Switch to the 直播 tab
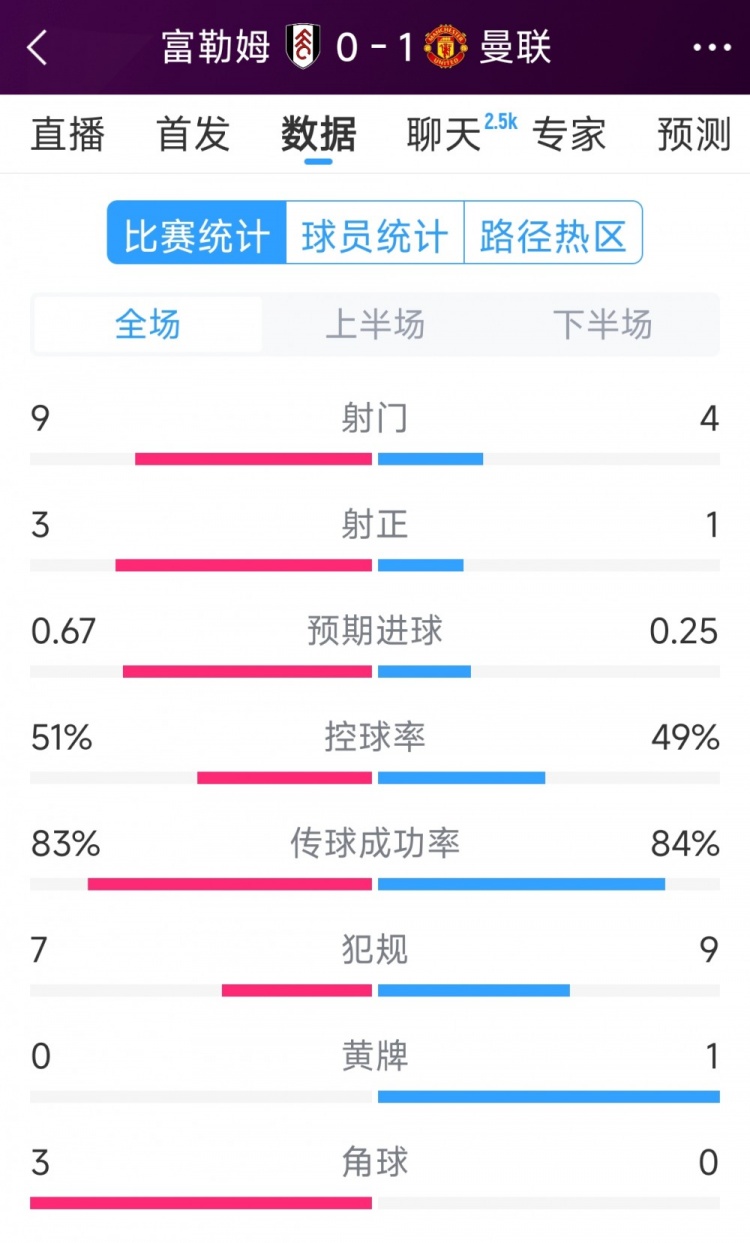 click(x=68, y=134)
